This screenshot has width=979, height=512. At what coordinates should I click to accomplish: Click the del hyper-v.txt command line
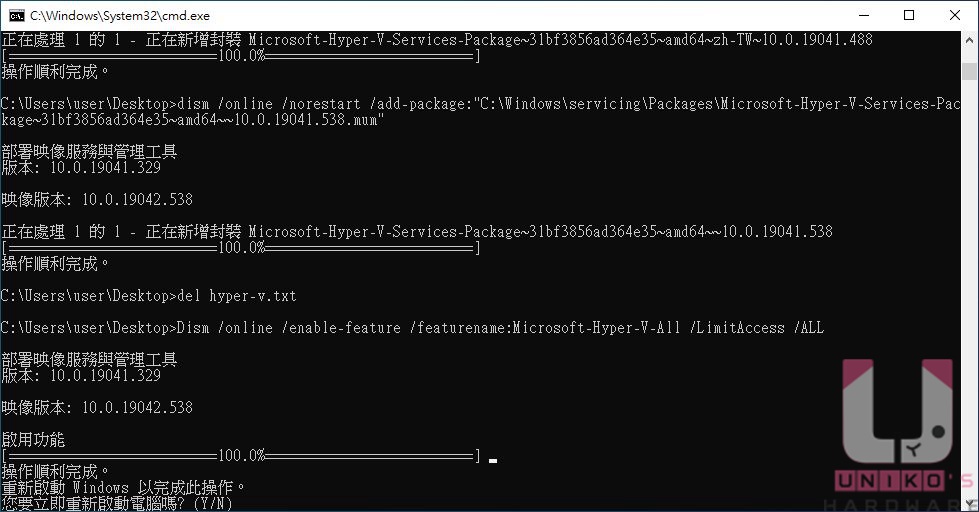149,295
